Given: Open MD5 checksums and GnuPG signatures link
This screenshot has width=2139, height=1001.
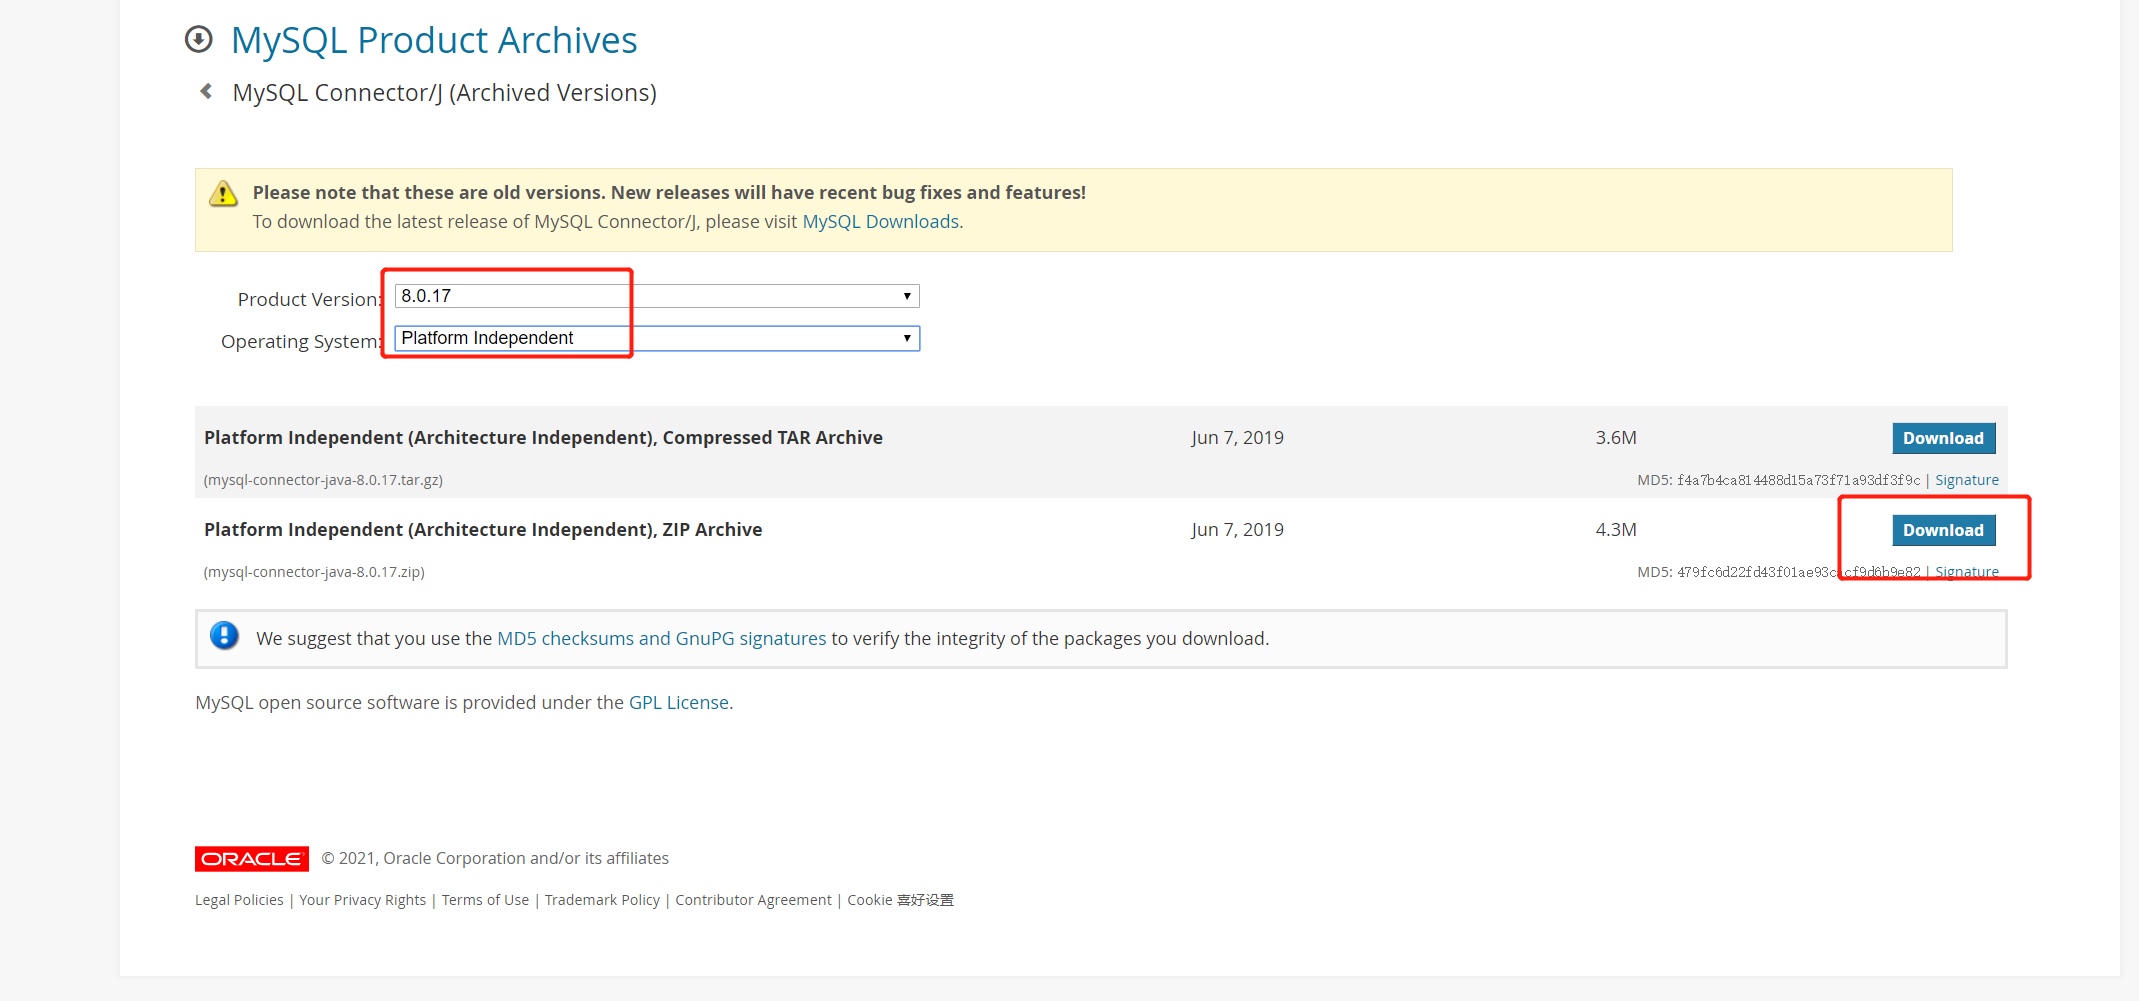Looking at the screenshot, I should tap(662, 638).
